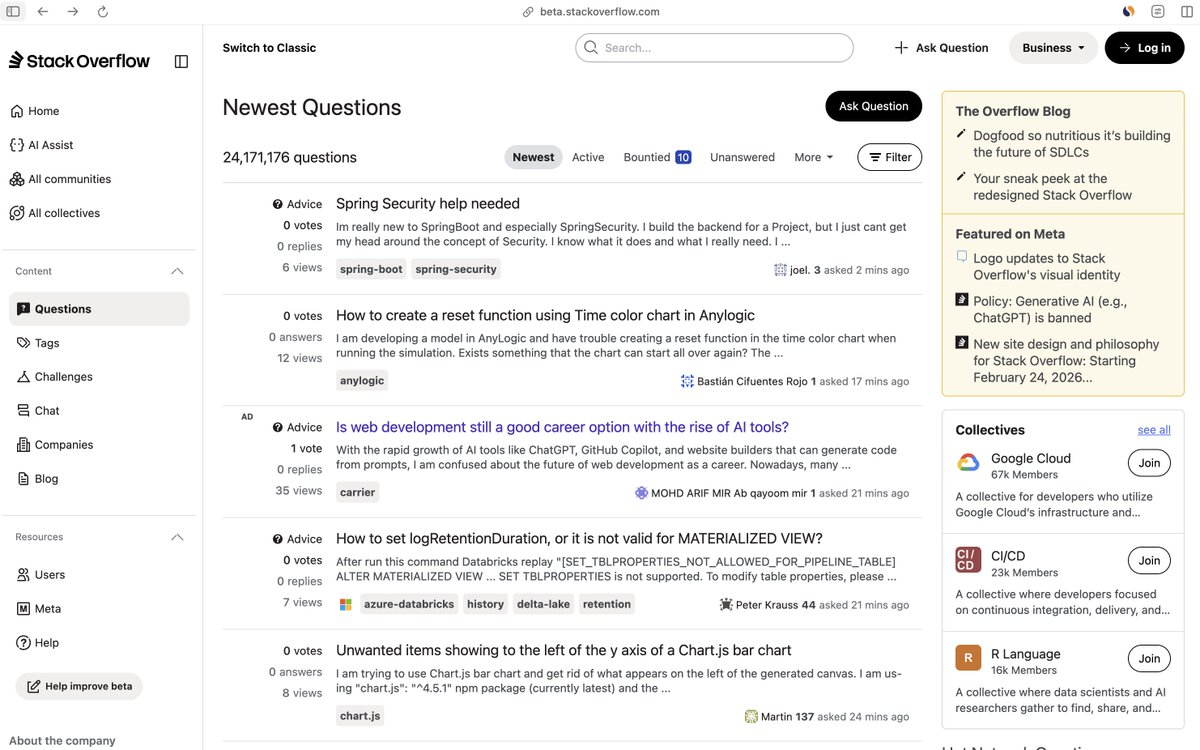
Task: Go to All collectives
Action: (55, 213)
